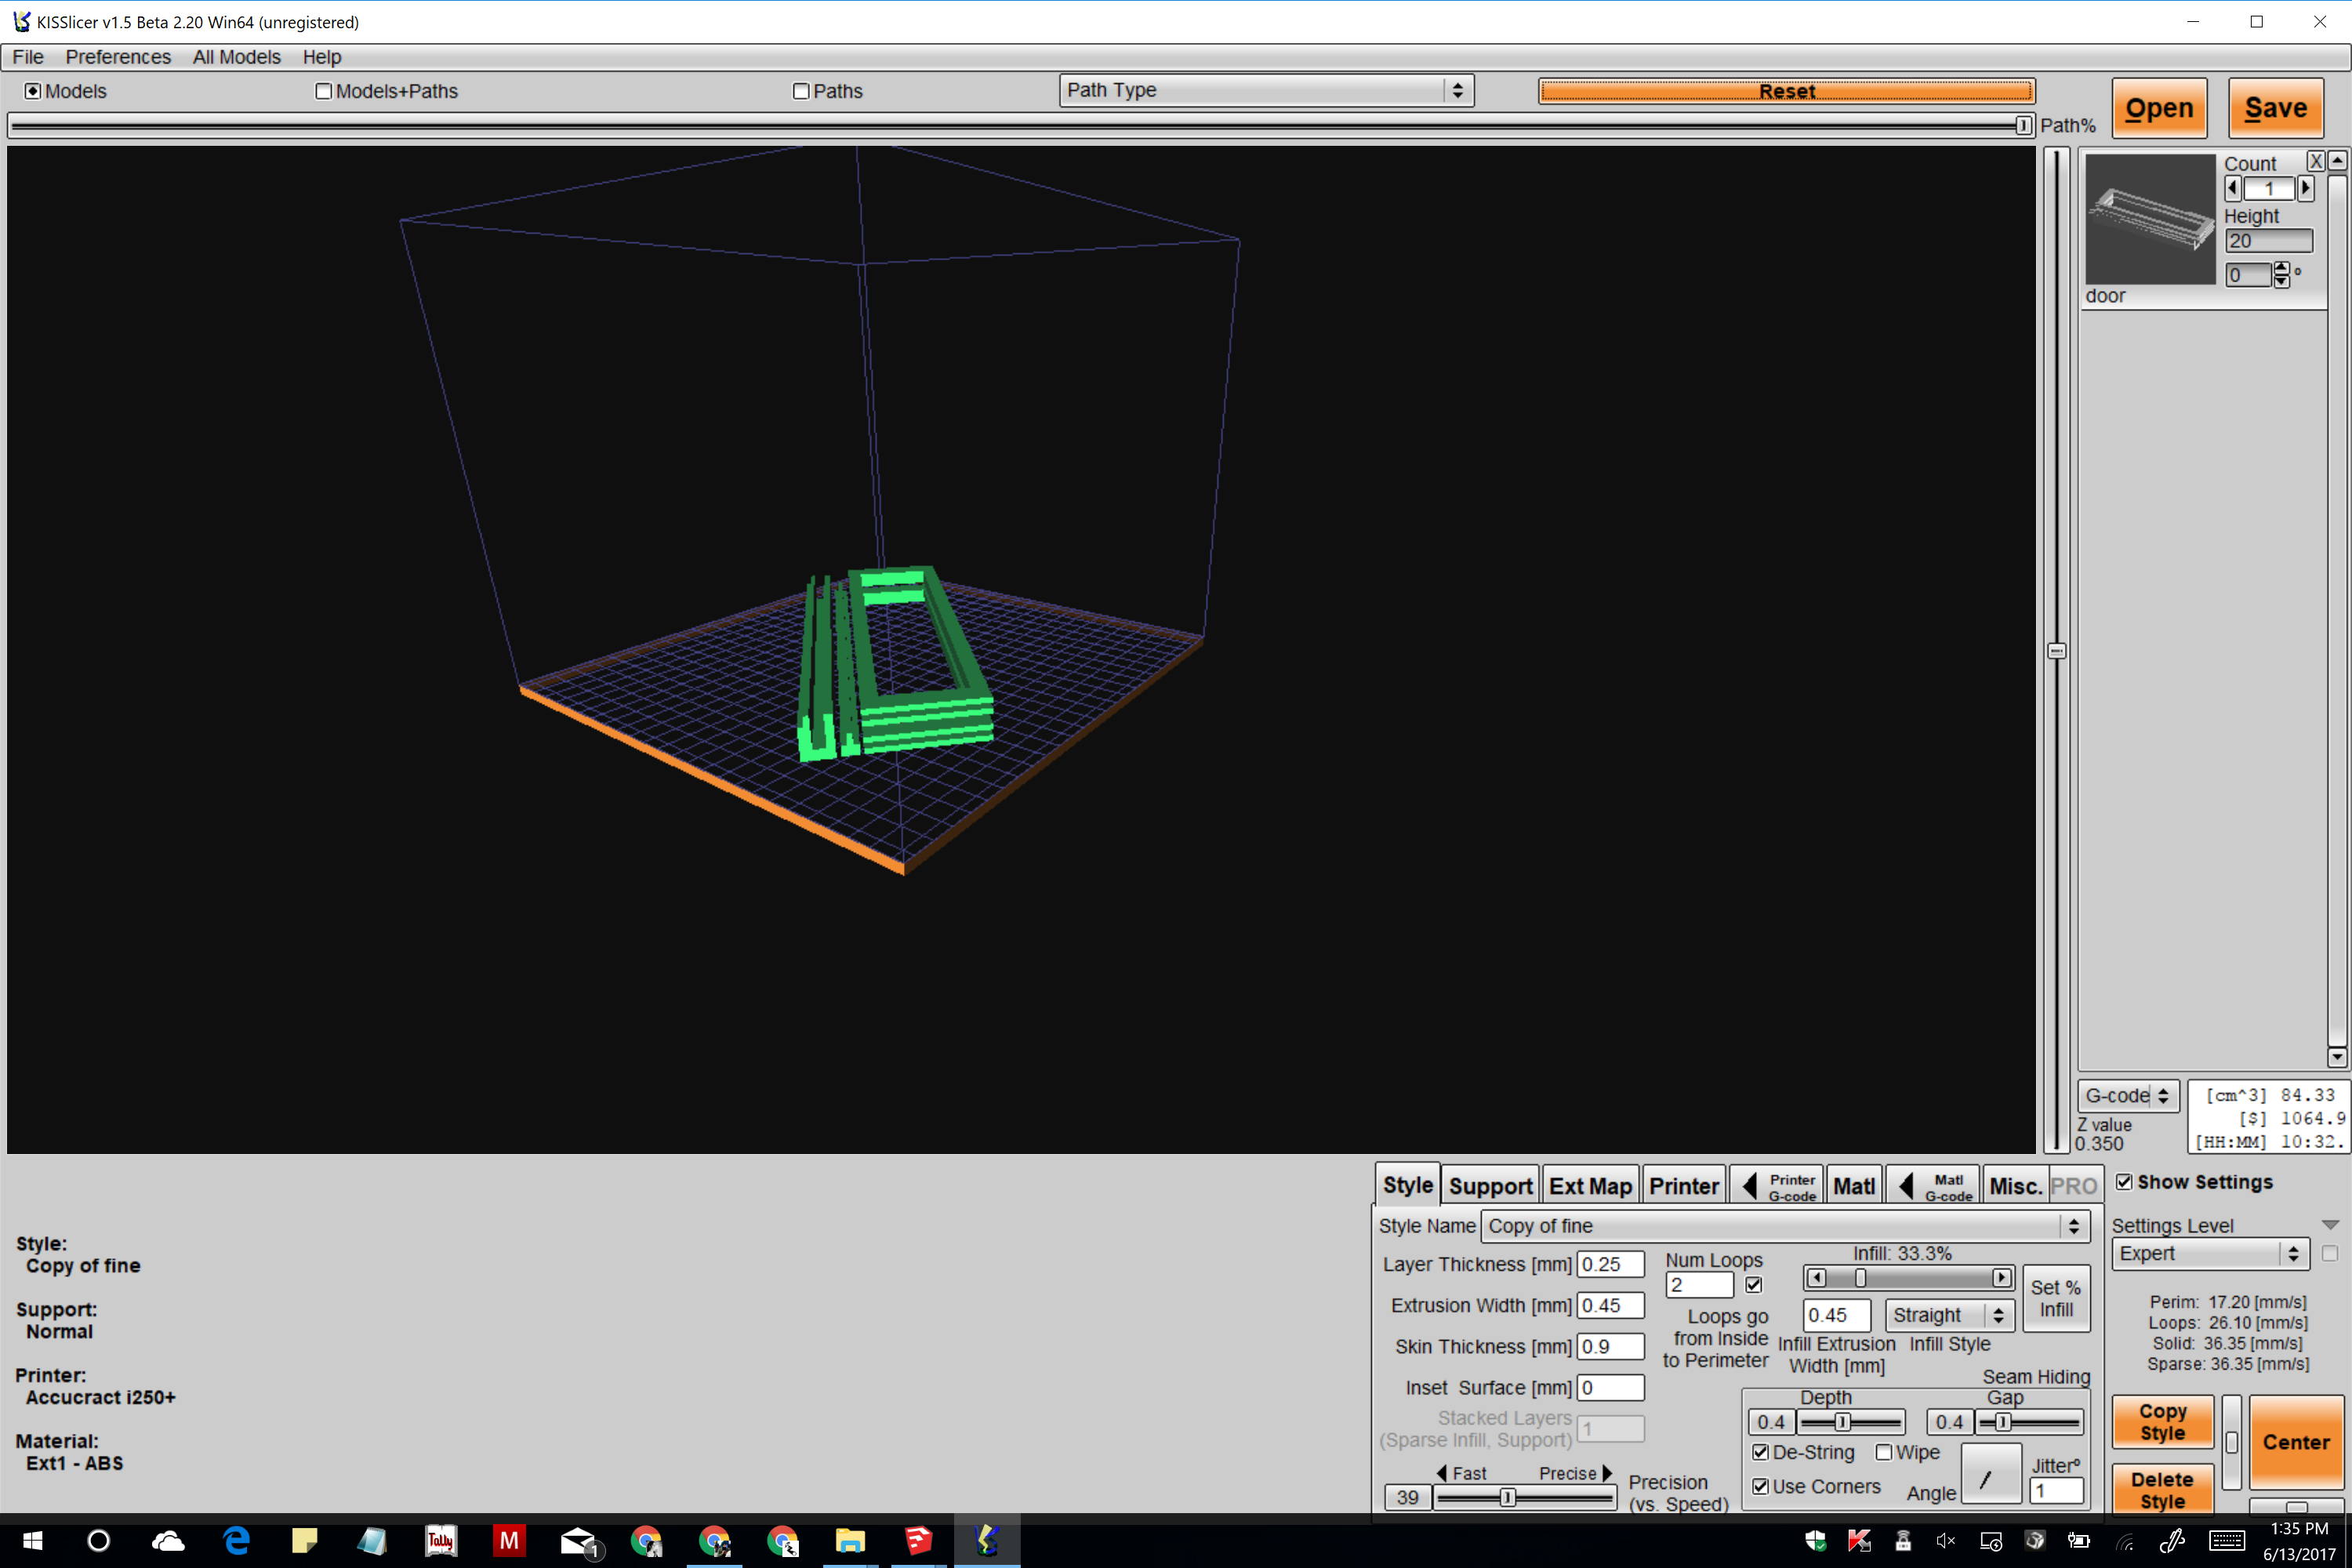Screen dimensions: 2352x1568
Task: Click Set % Infill button
Action: tap(2056, 1298)
